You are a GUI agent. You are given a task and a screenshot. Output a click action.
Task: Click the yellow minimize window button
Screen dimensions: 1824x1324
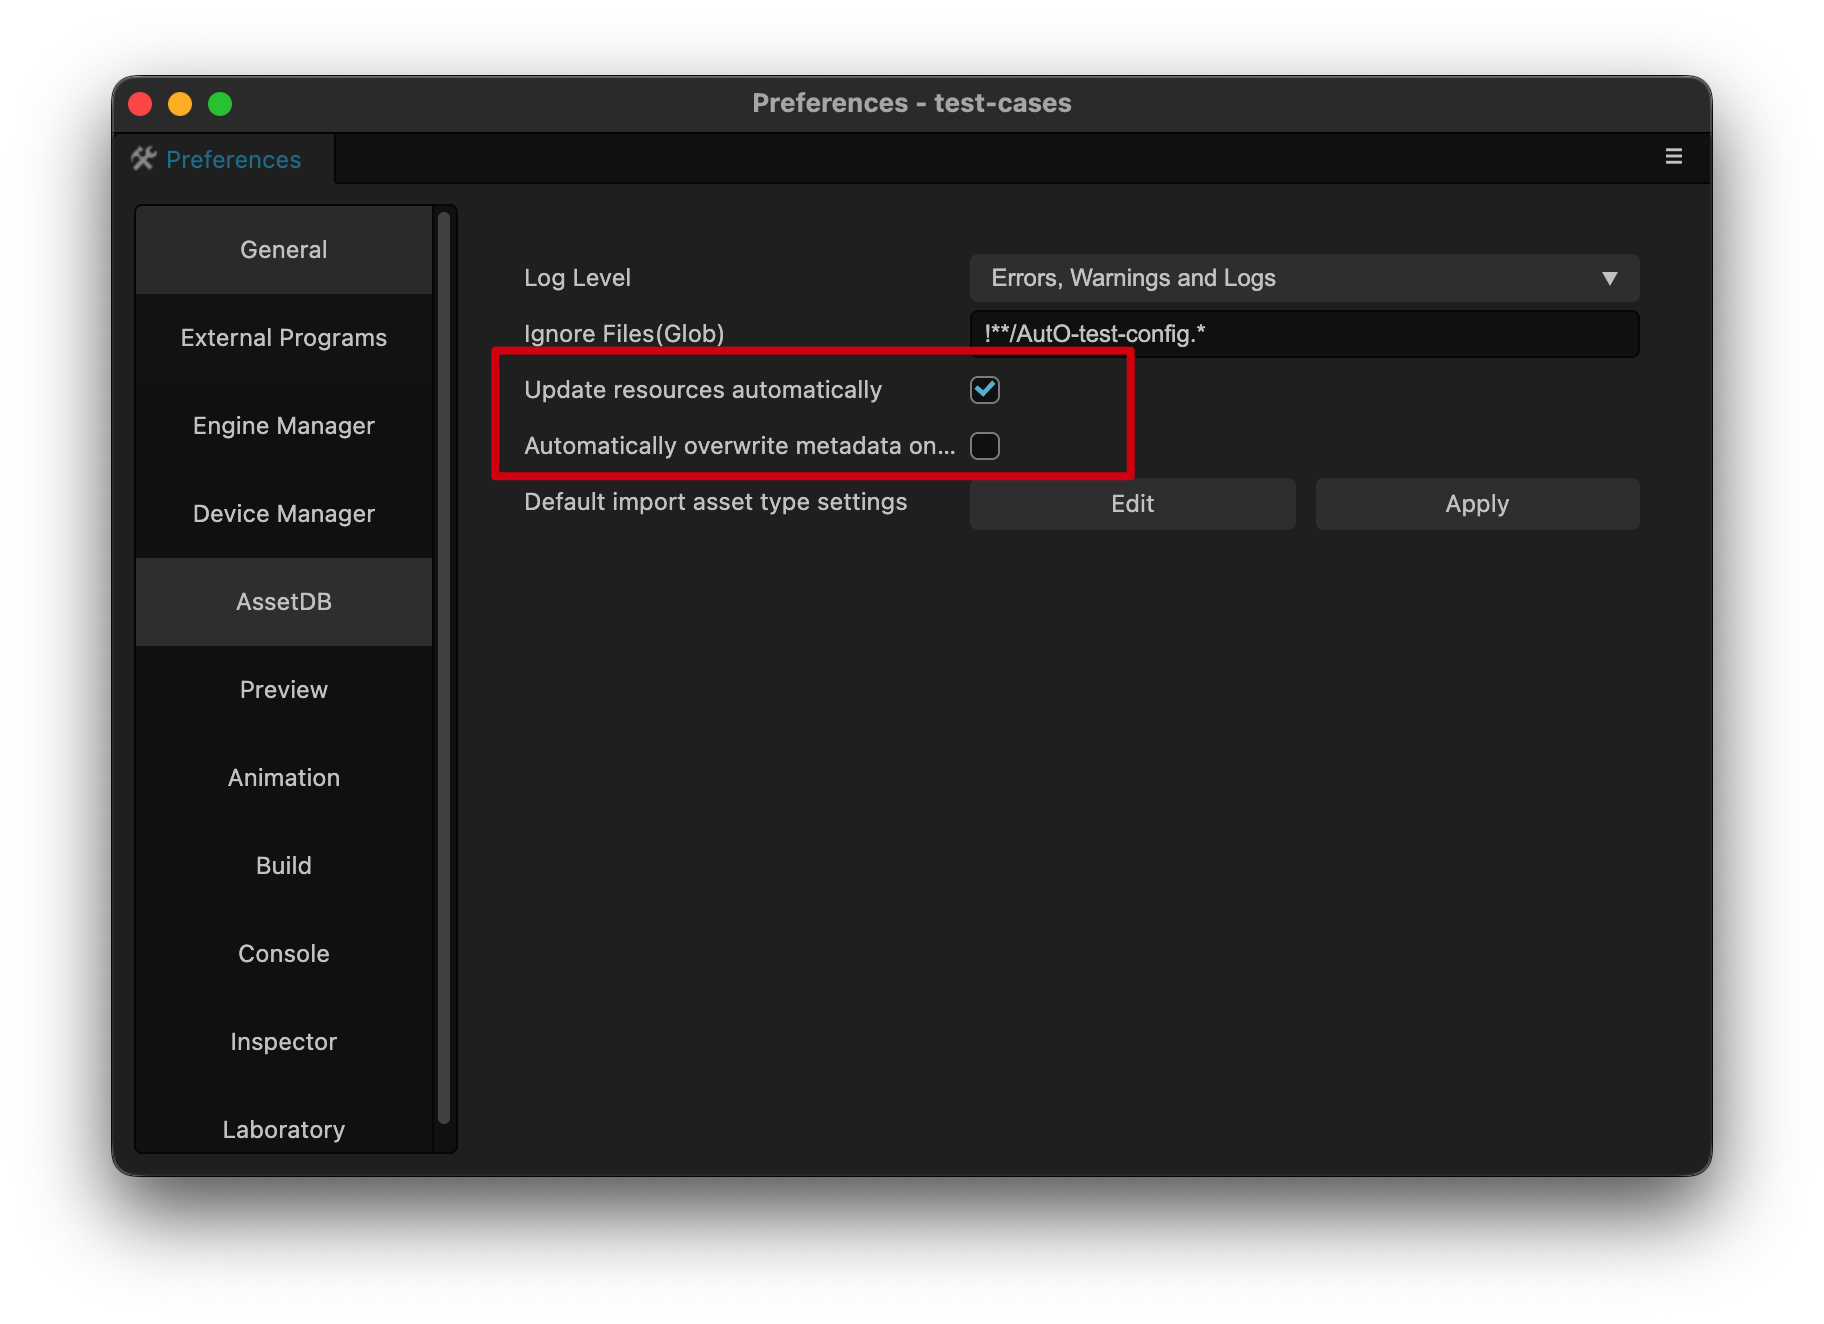point(180,104)
